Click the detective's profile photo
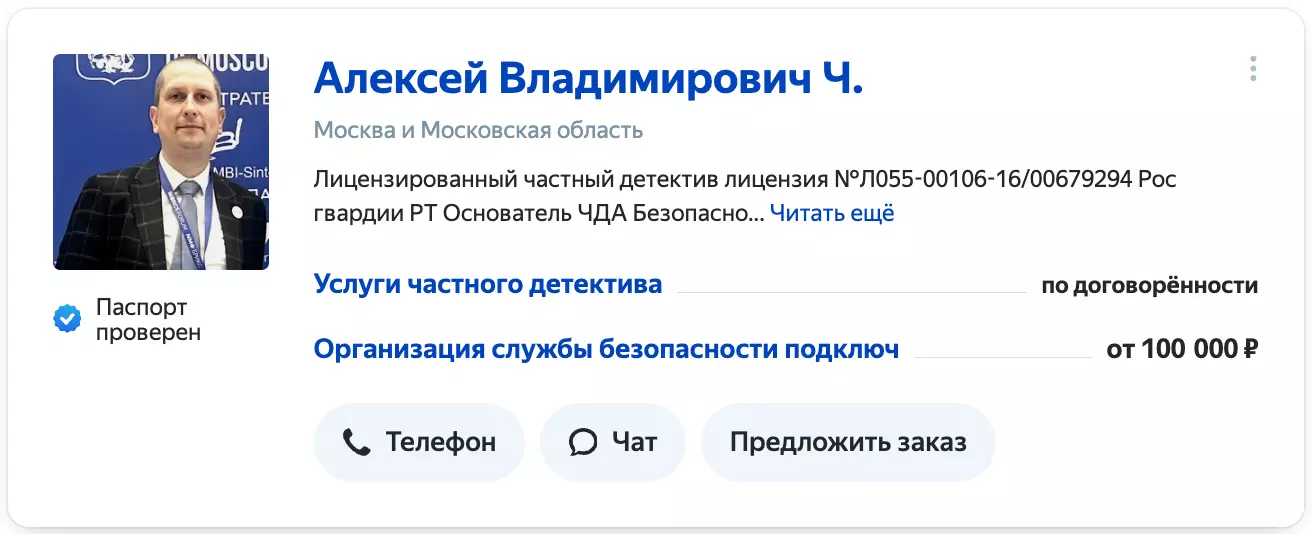Viewport: 1312px width, 534px height. point(161,162)
